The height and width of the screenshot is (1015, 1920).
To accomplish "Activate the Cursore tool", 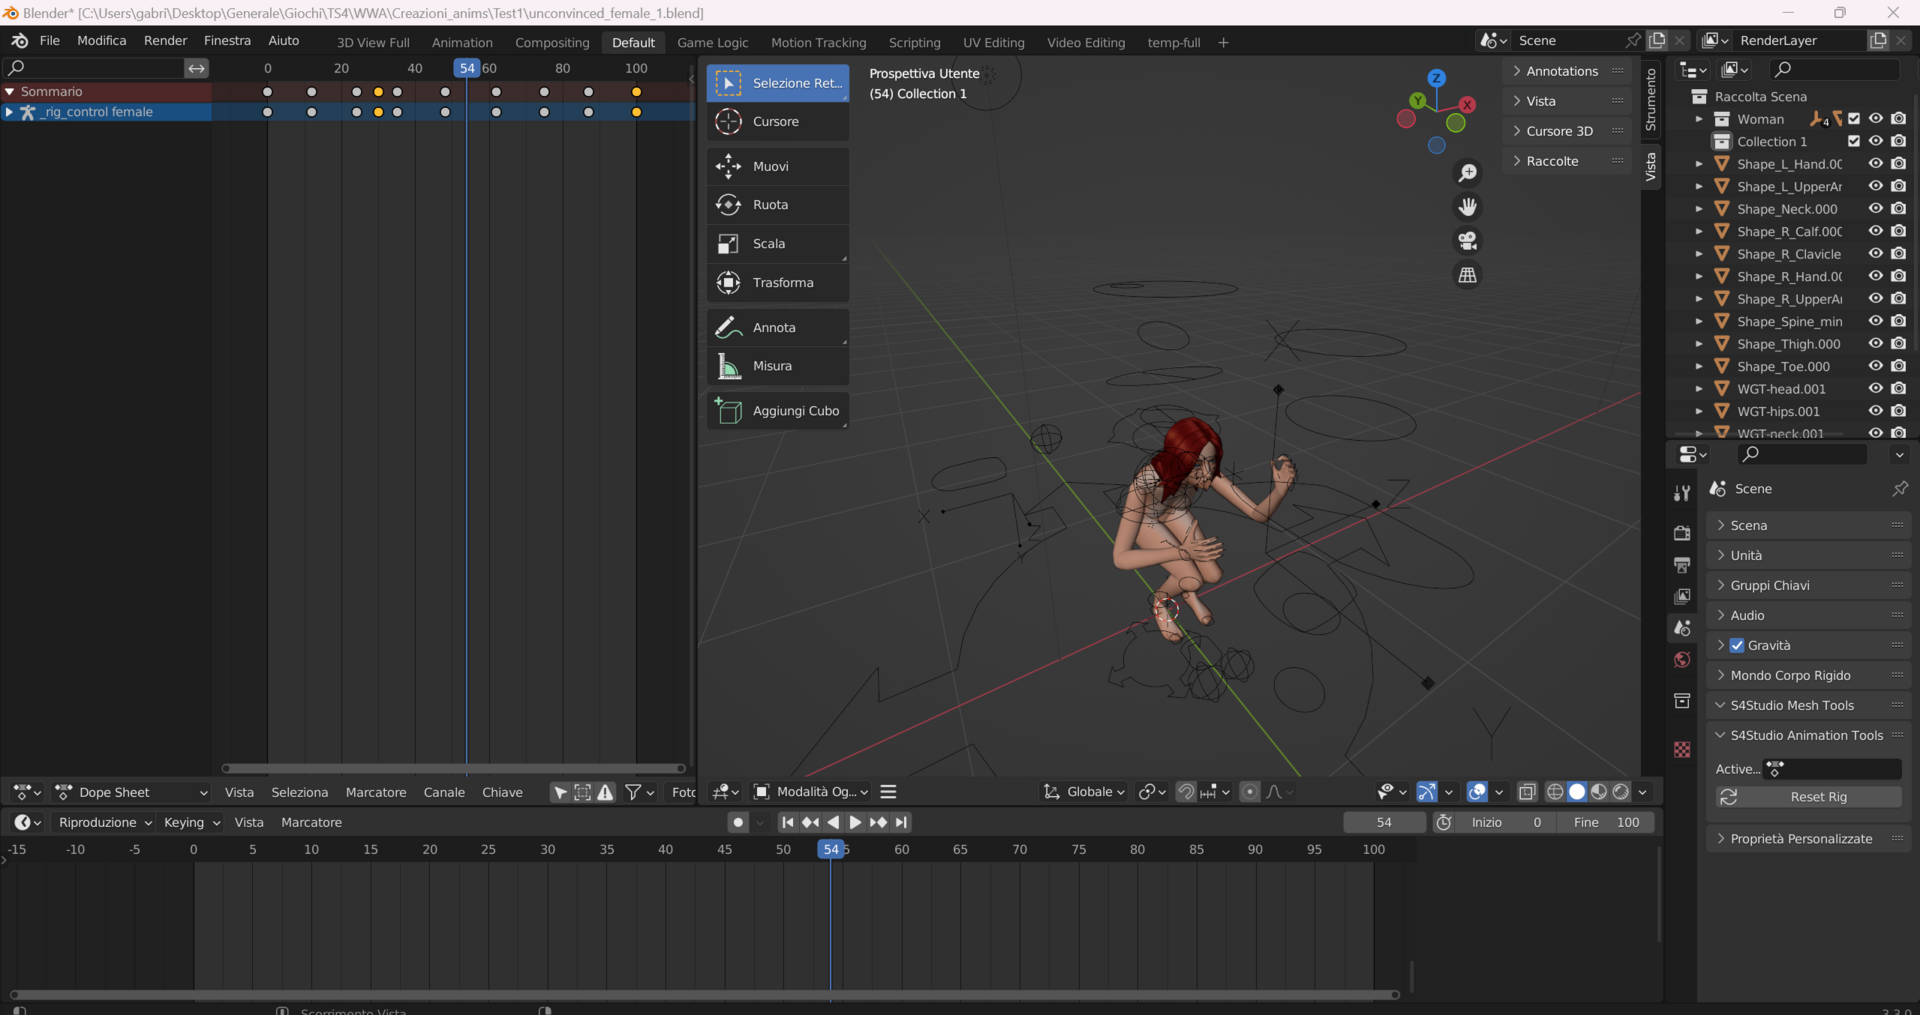I will tap(778, 122).
